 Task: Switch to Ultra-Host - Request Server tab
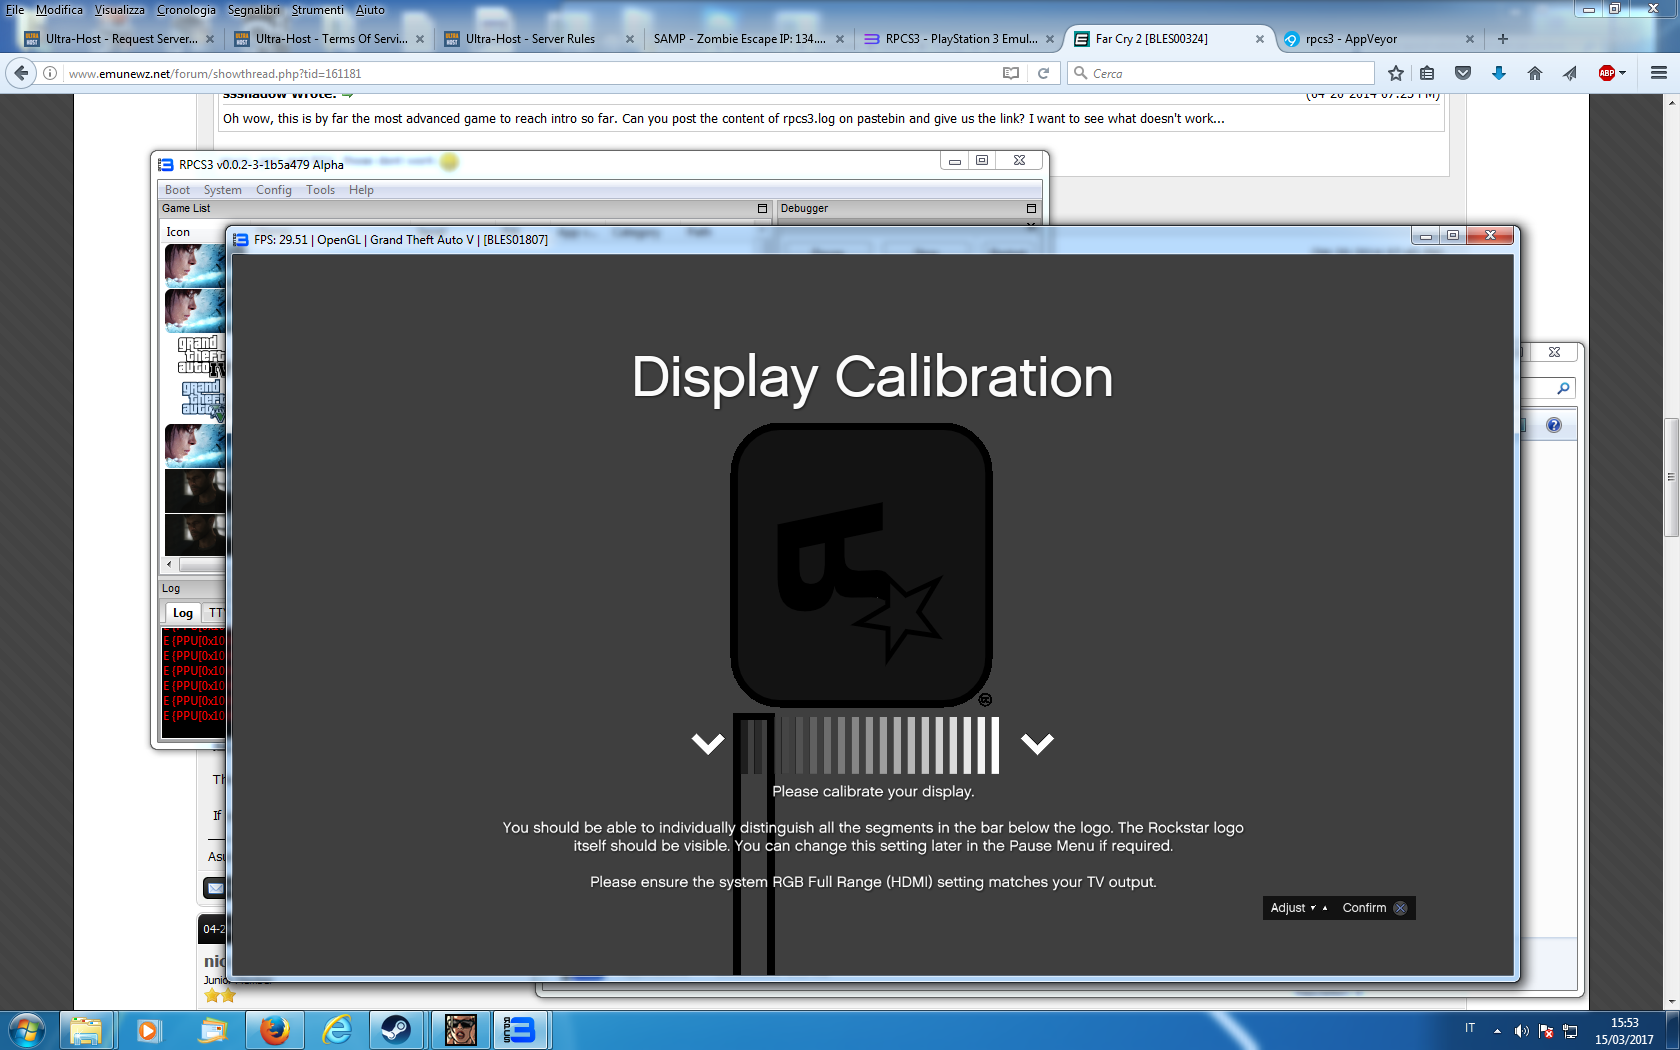tap(120, 39)
